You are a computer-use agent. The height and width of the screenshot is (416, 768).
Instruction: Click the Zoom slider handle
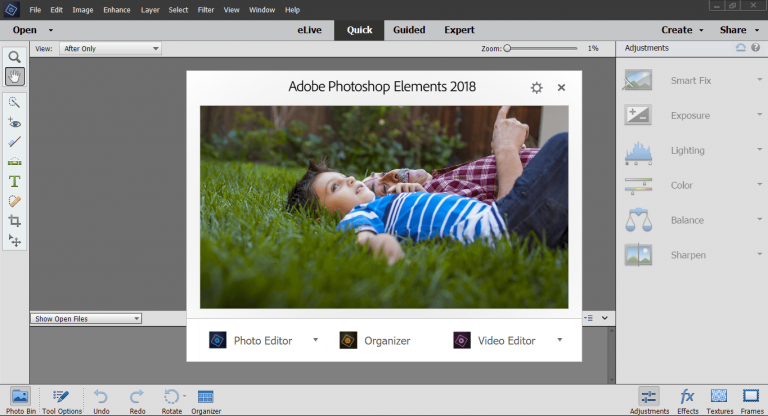tap(507, 49)
